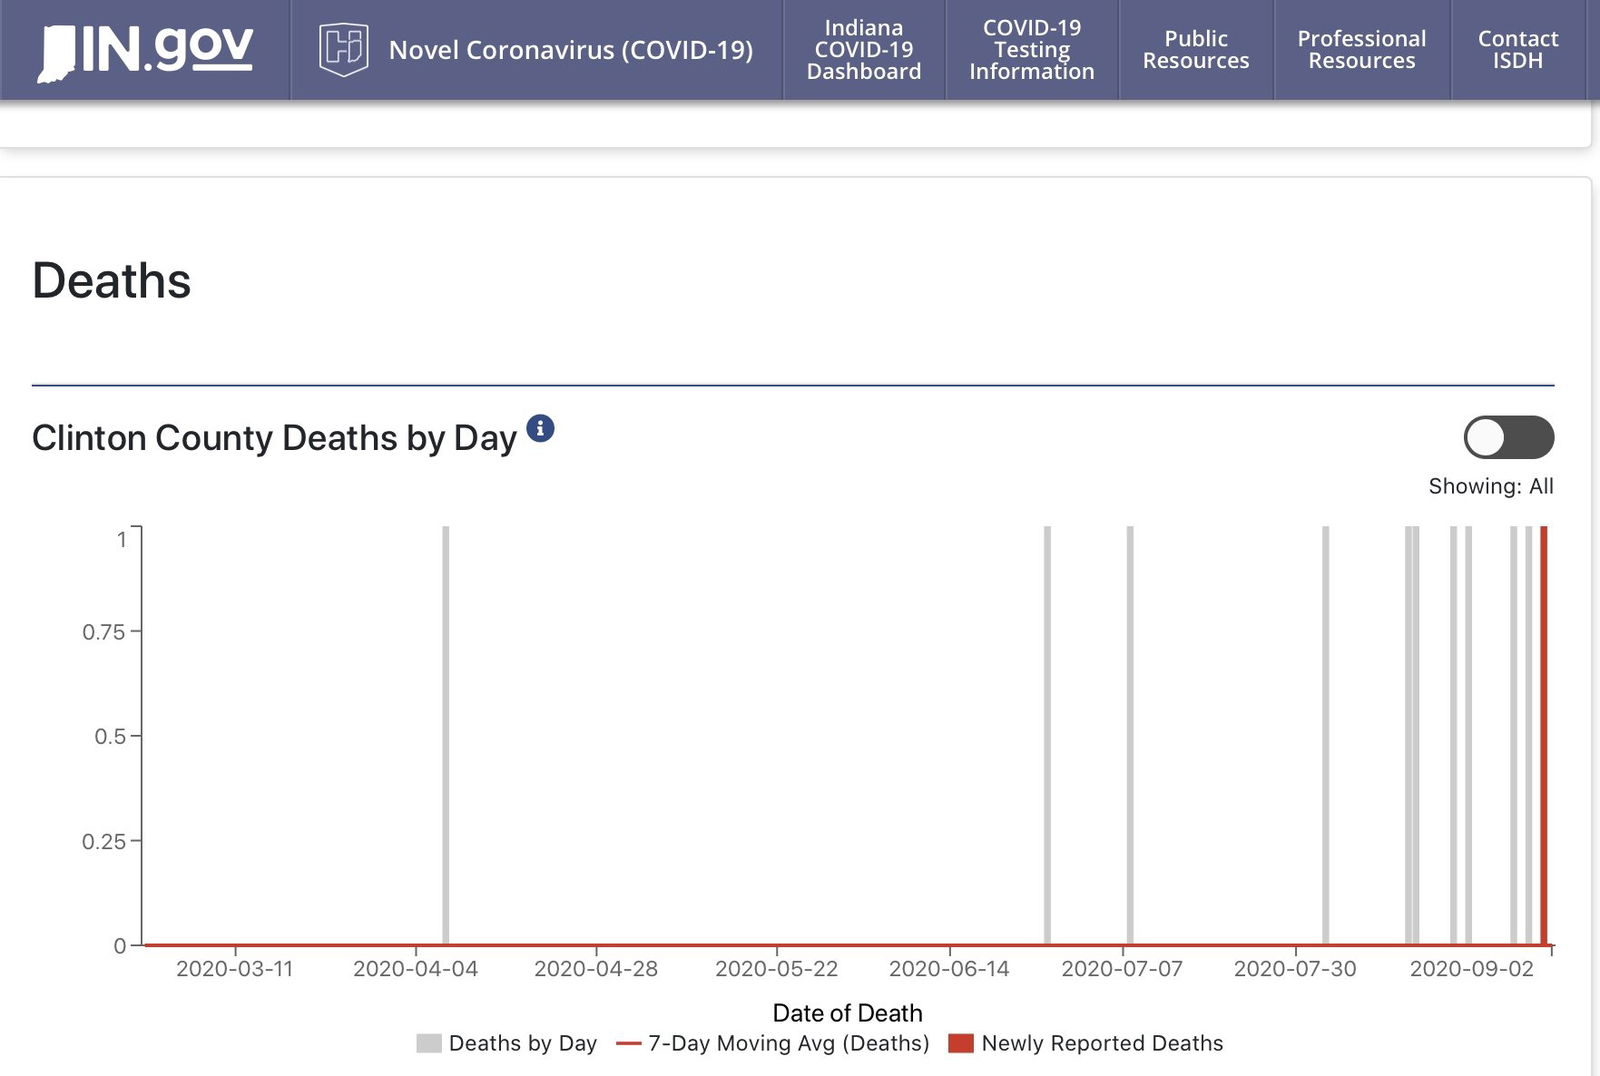Image resolution: width=1600 pixels, height=1076 pixels.
Task: Click the 7-Day Moving Avg legend line
Action: click(x=628, y=1043)
